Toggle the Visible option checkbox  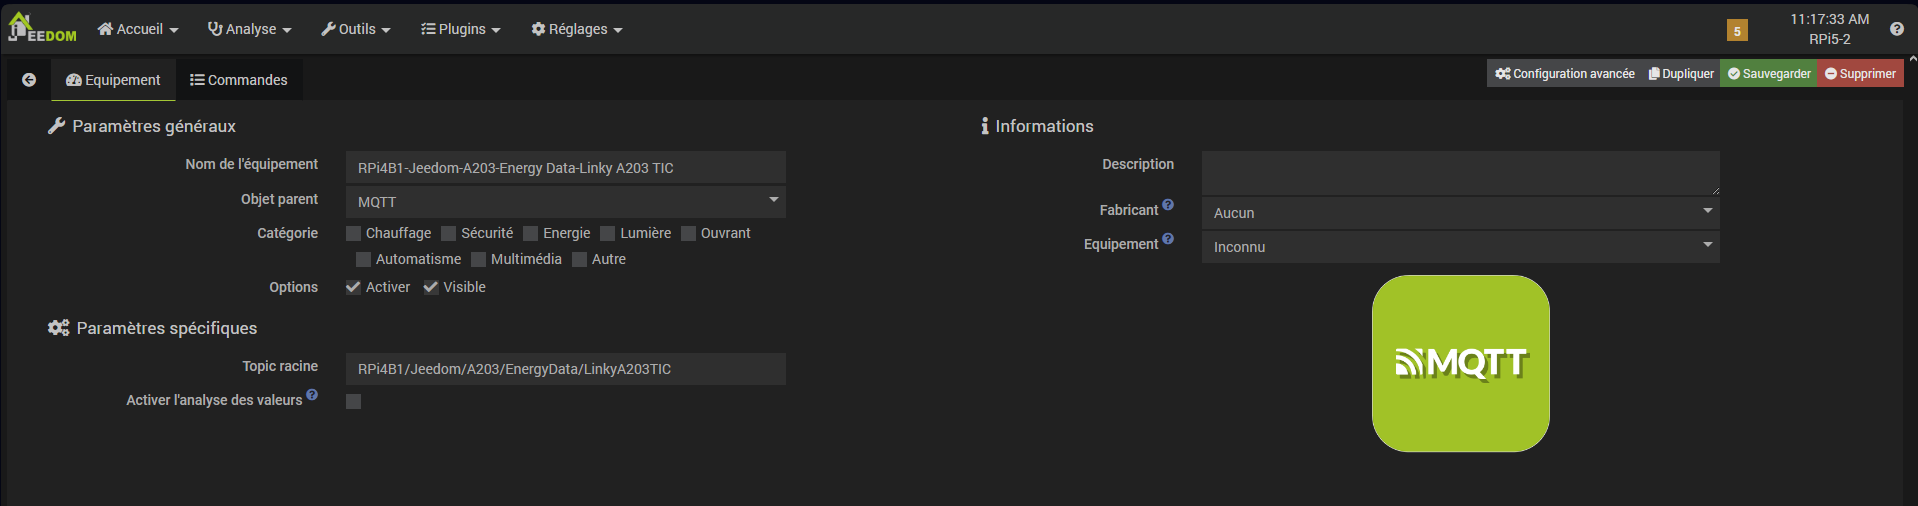[x=431, y=287]
